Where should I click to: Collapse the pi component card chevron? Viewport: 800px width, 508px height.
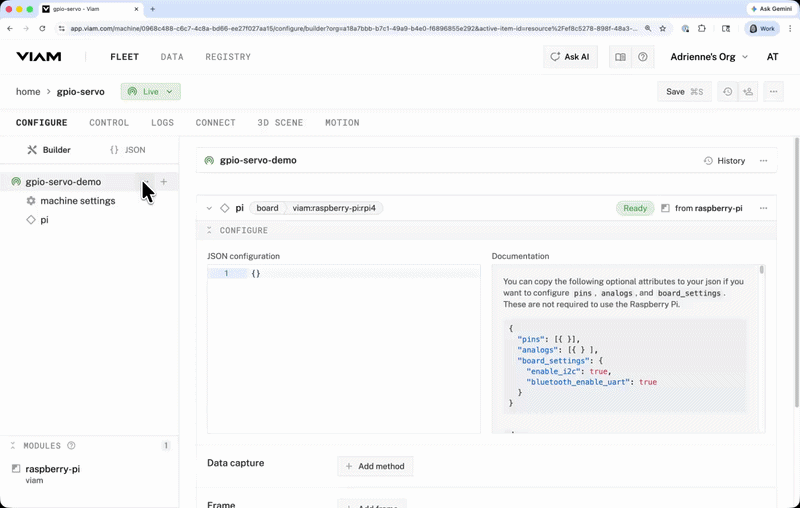click(209, 208)
